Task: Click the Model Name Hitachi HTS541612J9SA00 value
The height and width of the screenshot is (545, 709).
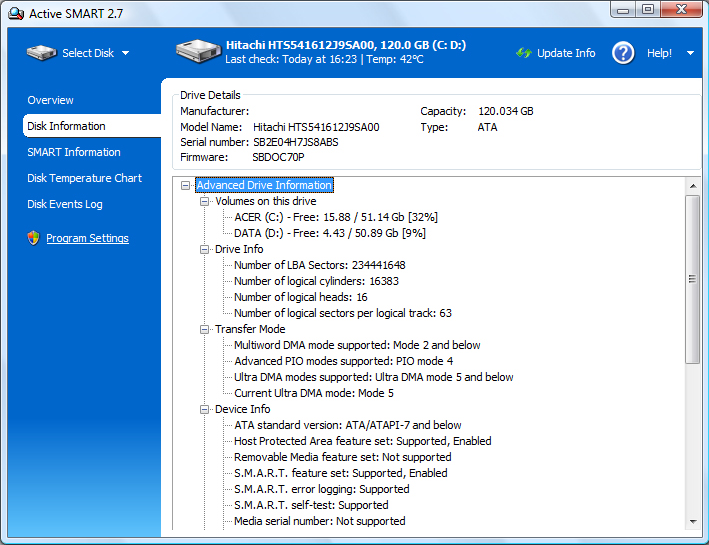Action: (x=316, y=127)
